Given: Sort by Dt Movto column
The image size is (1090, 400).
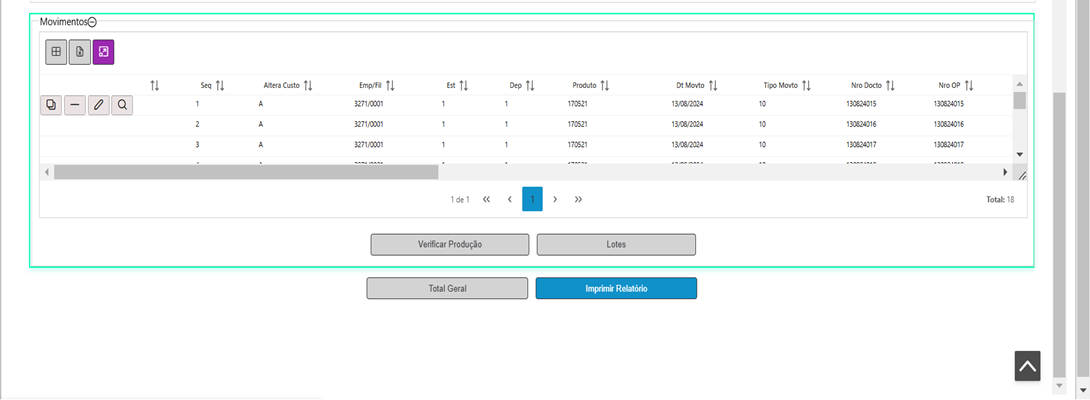Looking at the screenshot, I should pyautogui.click(x=713, y=86).
